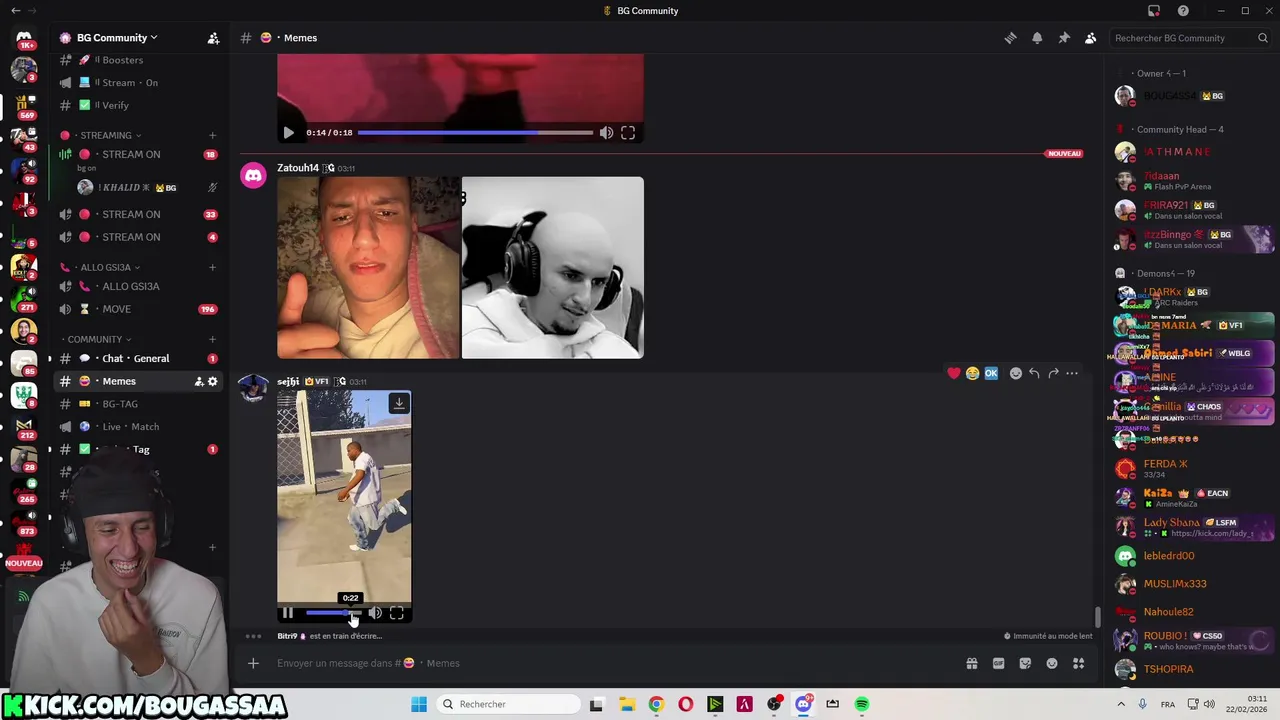This screenshot has width=1280, height=720.
Task: Open notification settings bell icon
Action: (1037, 38)
